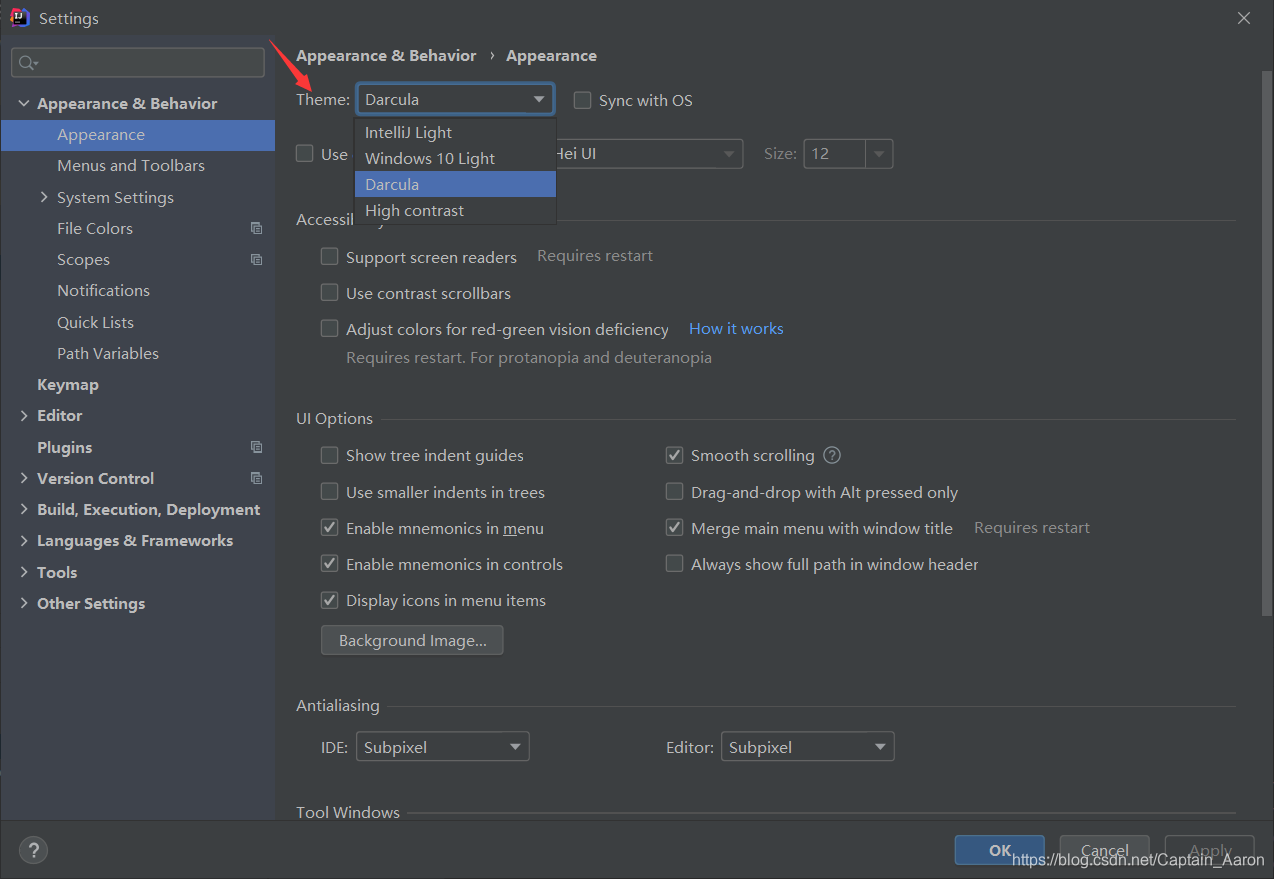Click the IntelliJ IDEA logo in title bar
Screen dimensions: 1274x879
click(x=20, y=18)
